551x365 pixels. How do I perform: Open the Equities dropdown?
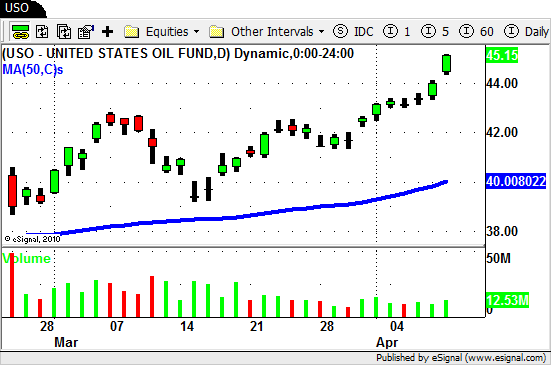162,32
